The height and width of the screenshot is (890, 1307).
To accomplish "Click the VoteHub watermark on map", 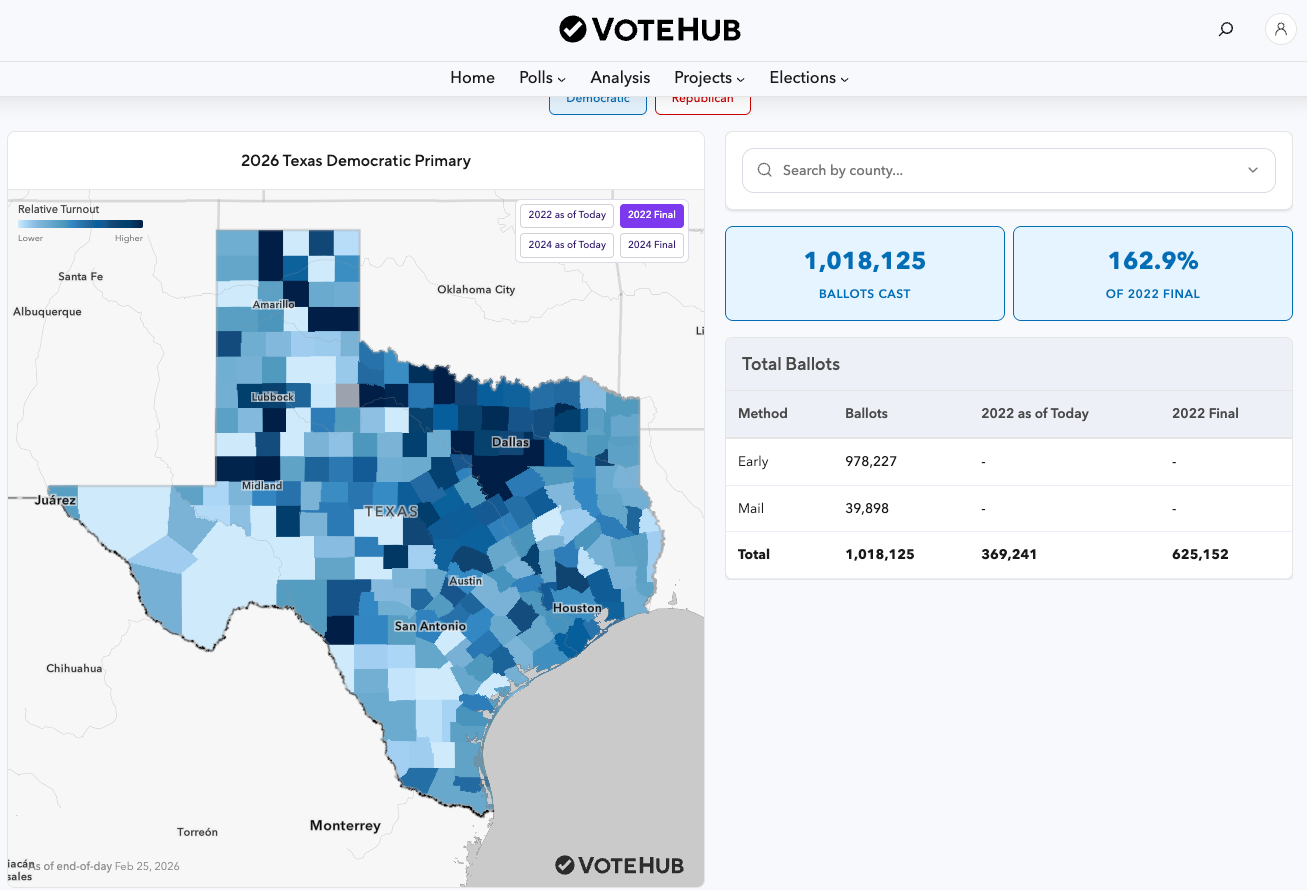I will (x=620, y=865).
